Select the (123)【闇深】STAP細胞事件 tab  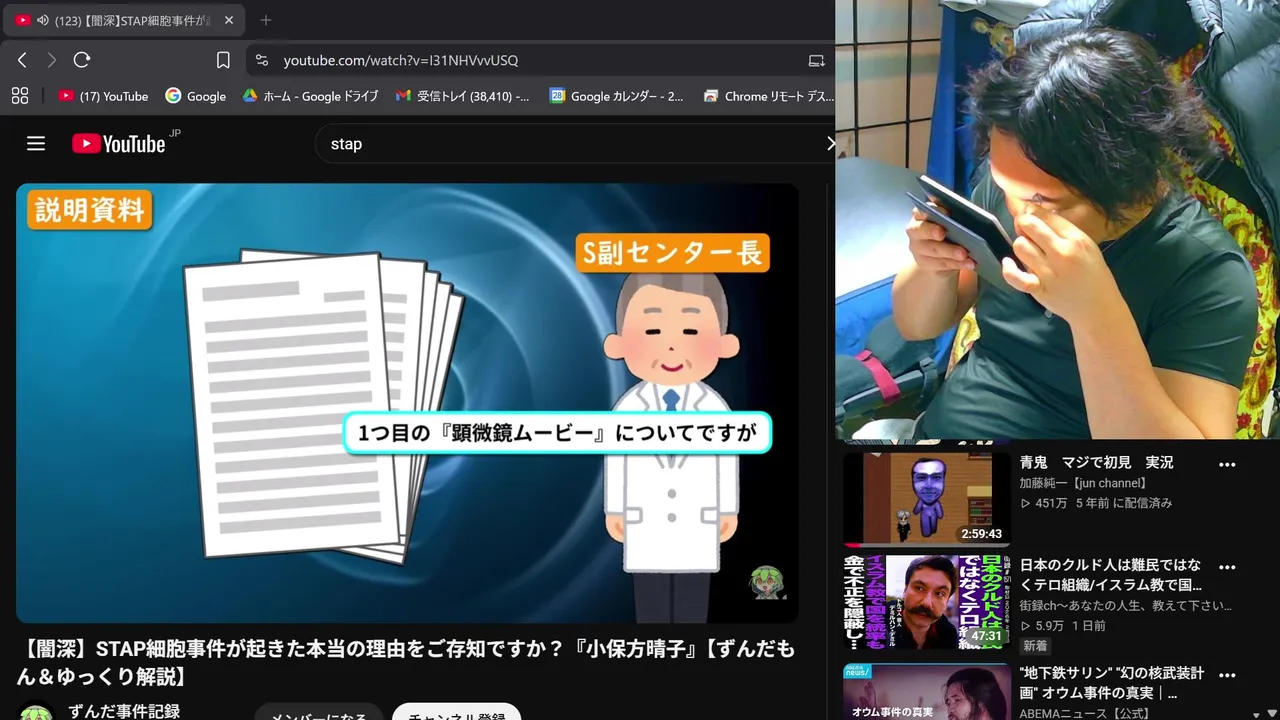point(124,20)
